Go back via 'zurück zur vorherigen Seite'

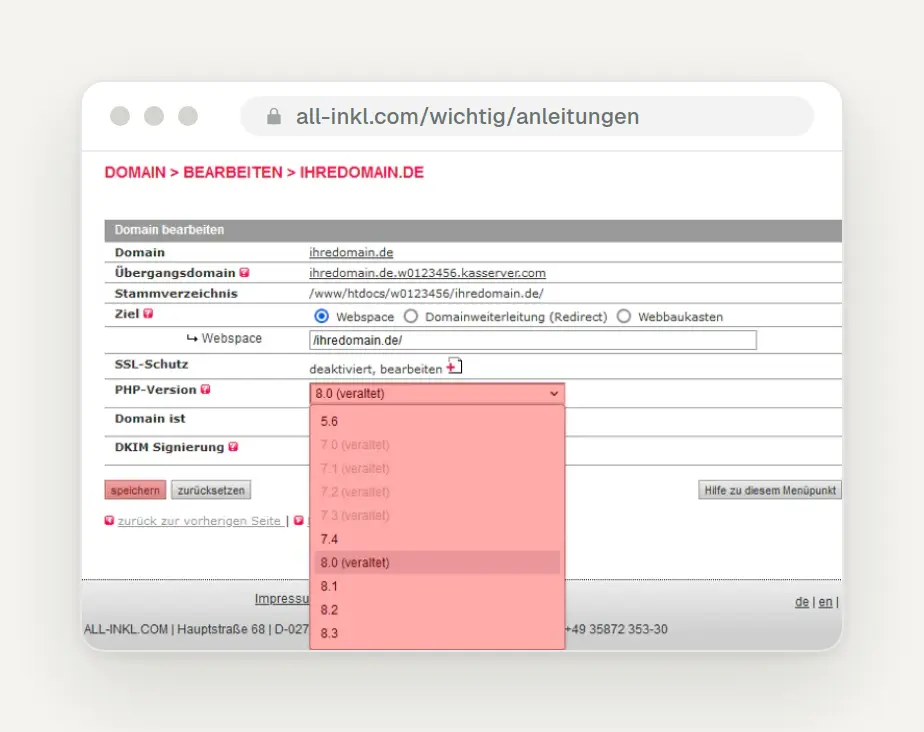(199, 521)
